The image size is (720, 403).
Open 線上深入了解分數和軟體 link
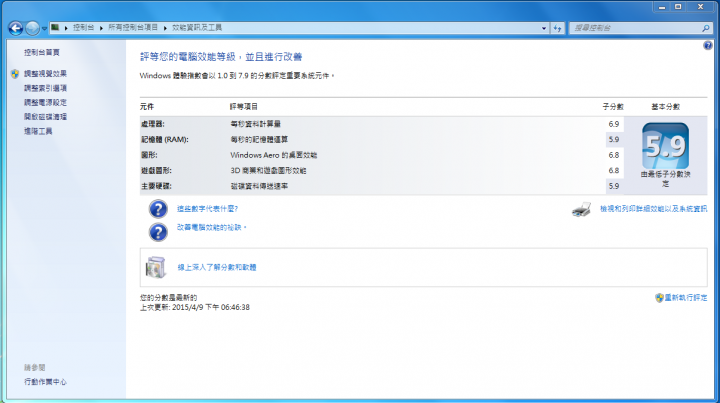coord(217,267)
